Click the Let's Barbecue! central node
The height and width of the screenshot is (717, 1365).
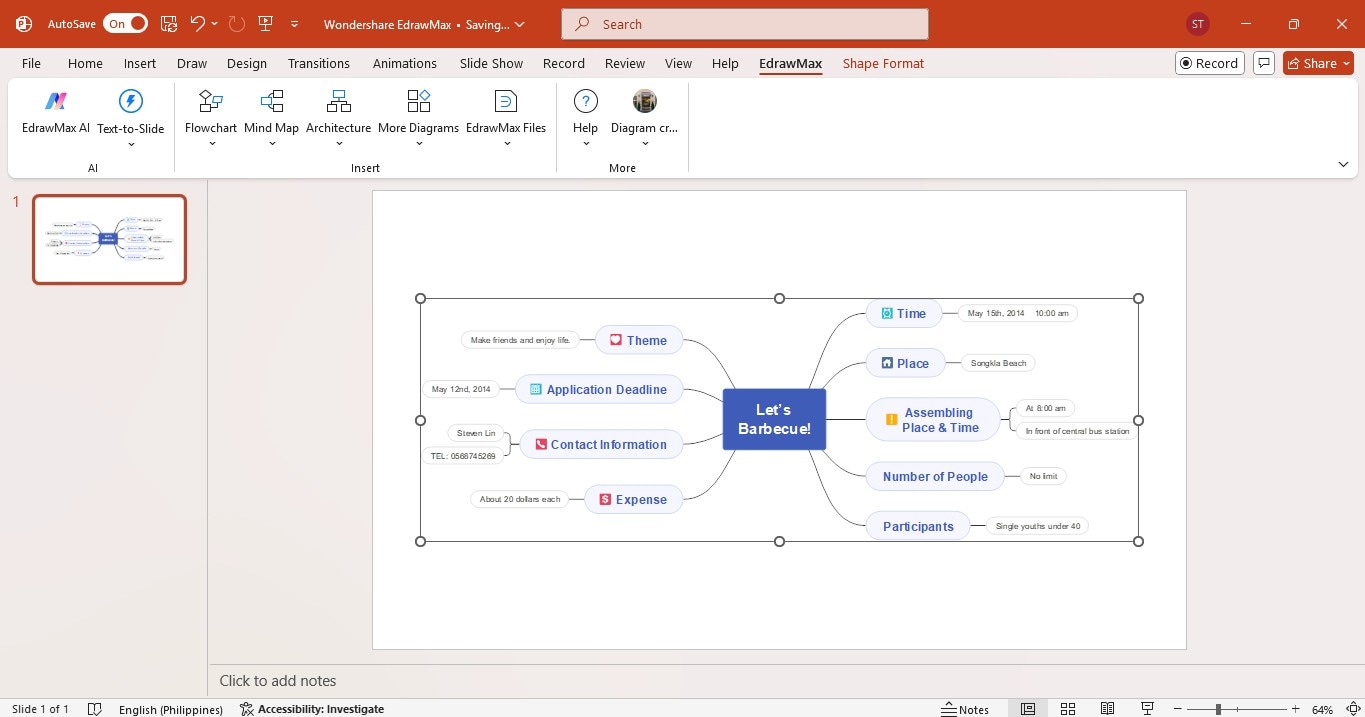tap(774, 419)
